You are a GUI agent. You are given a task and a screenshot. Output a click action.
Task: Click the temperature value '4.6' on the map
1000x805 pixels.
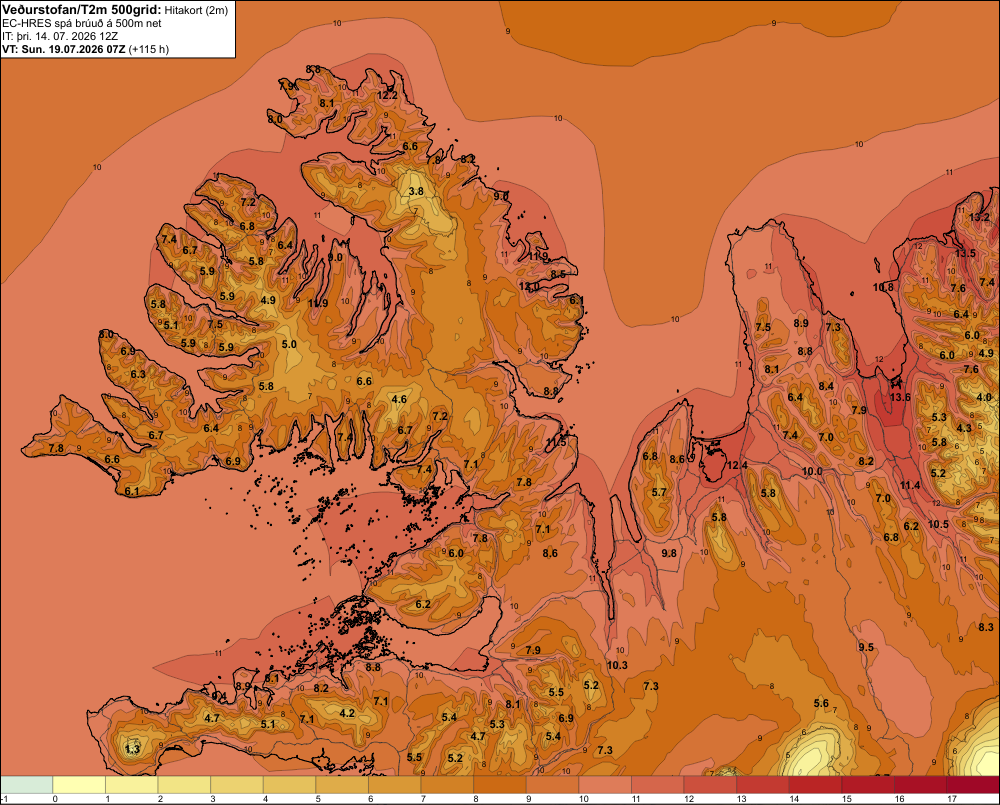click(399, 400)
